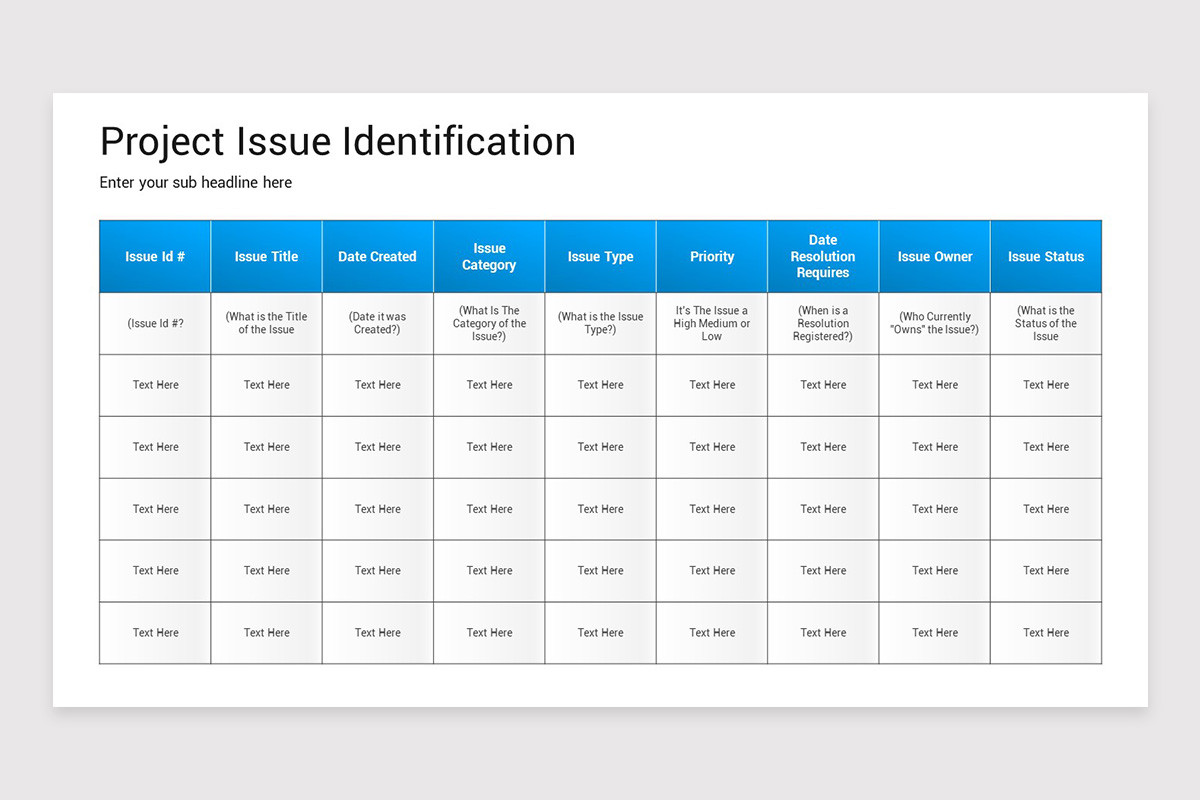The image size is (1200, 800).
Task: Click the 'Date Resolution Requires' column header
Action: point(823,256)
